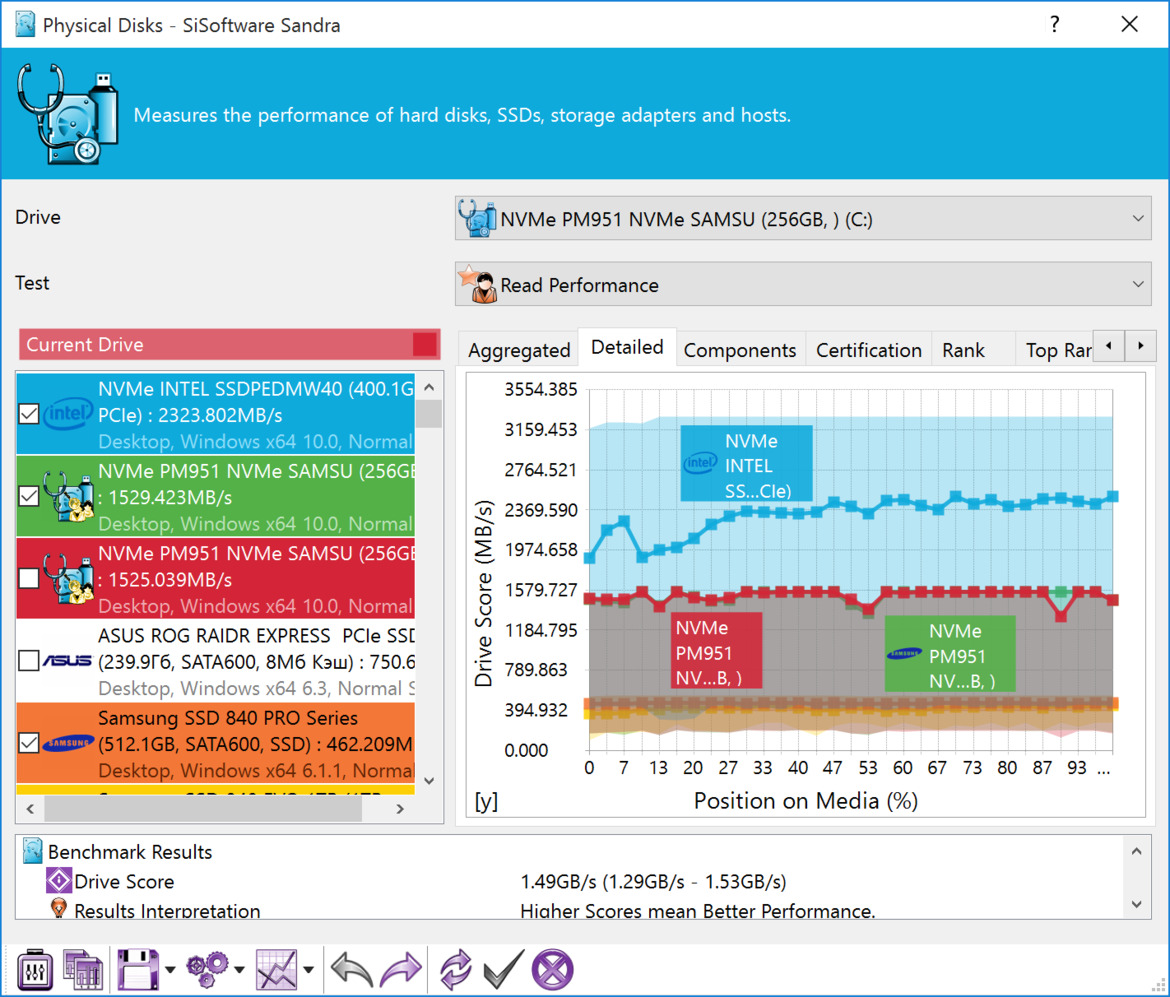Image resolution: width=1170 pixels, height=997 pixels.
Task: Open the chart icon dropdown arrow
Action: [308, 970]
